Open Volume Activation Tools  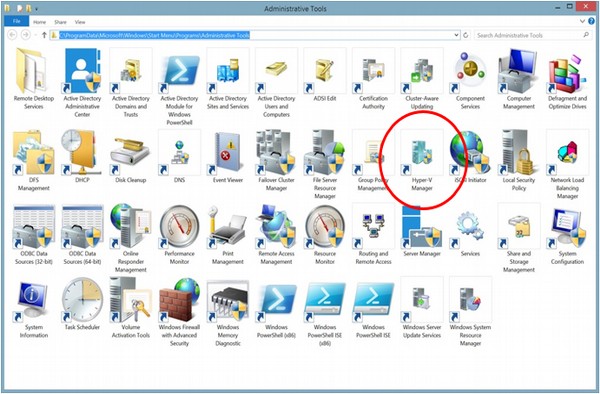point(130,308)
